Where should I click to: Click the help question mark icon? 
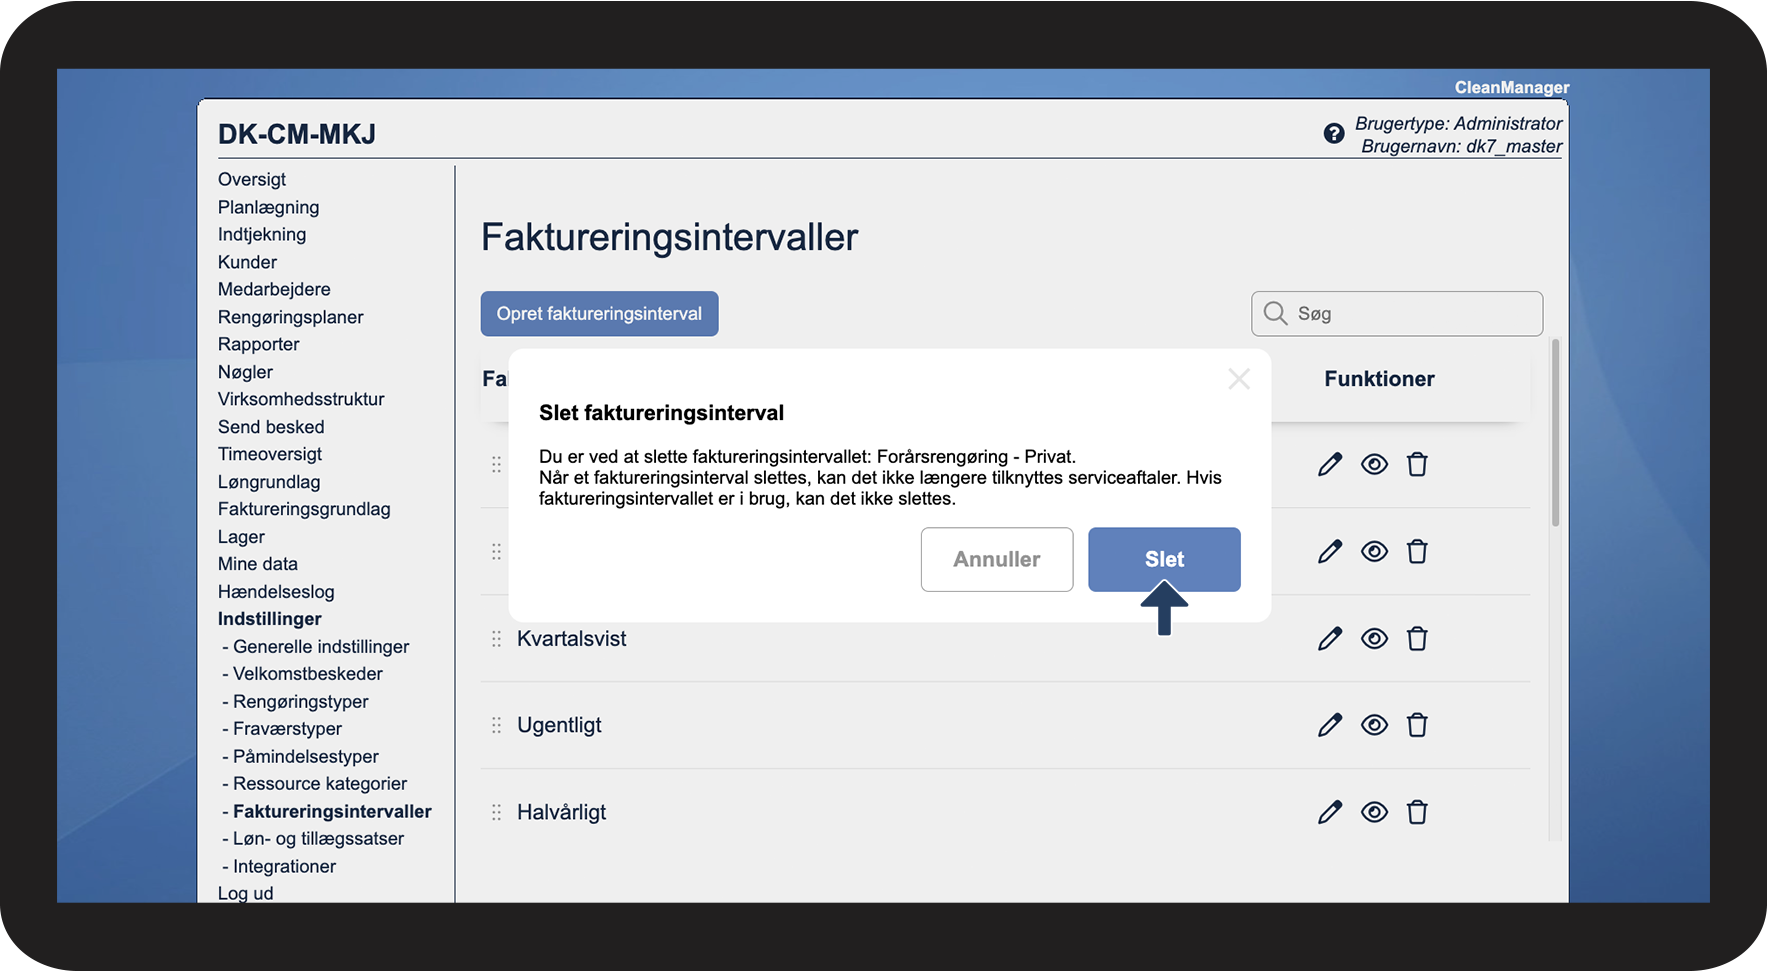(x=1333, y=133)
